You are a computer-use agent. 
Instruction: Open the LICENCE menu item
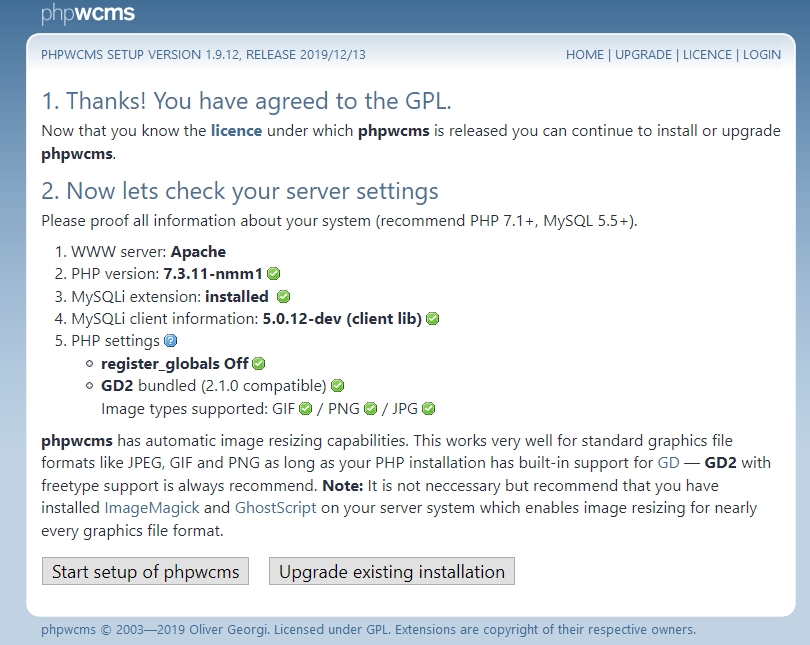[x=707, y=55]
